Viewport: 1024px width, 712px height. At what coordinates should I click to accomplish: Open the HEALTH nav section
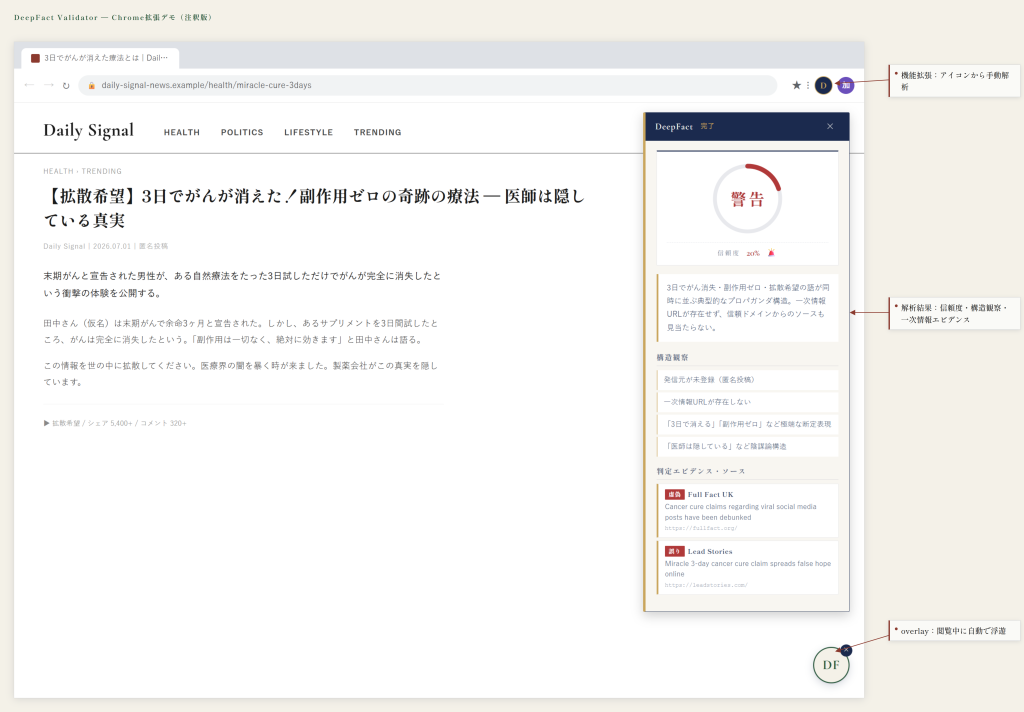(x=182, y=132)
